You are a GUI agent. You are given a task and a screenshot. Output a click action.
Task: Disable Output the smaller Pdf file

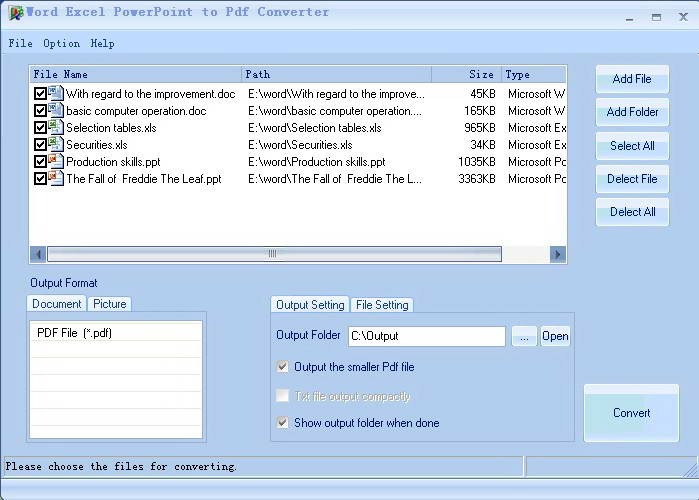[282, 367]
